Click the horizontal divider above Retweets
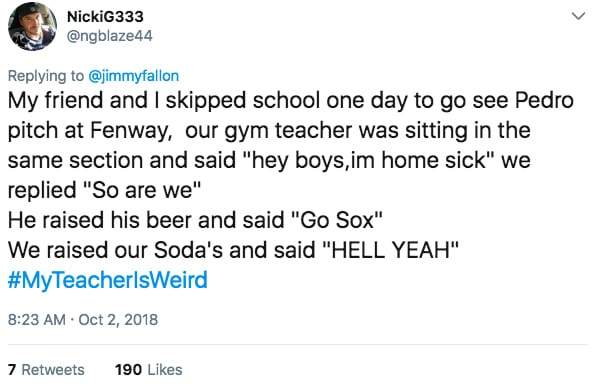The height and width of the screenshot is (391, 597). (298, 345)
